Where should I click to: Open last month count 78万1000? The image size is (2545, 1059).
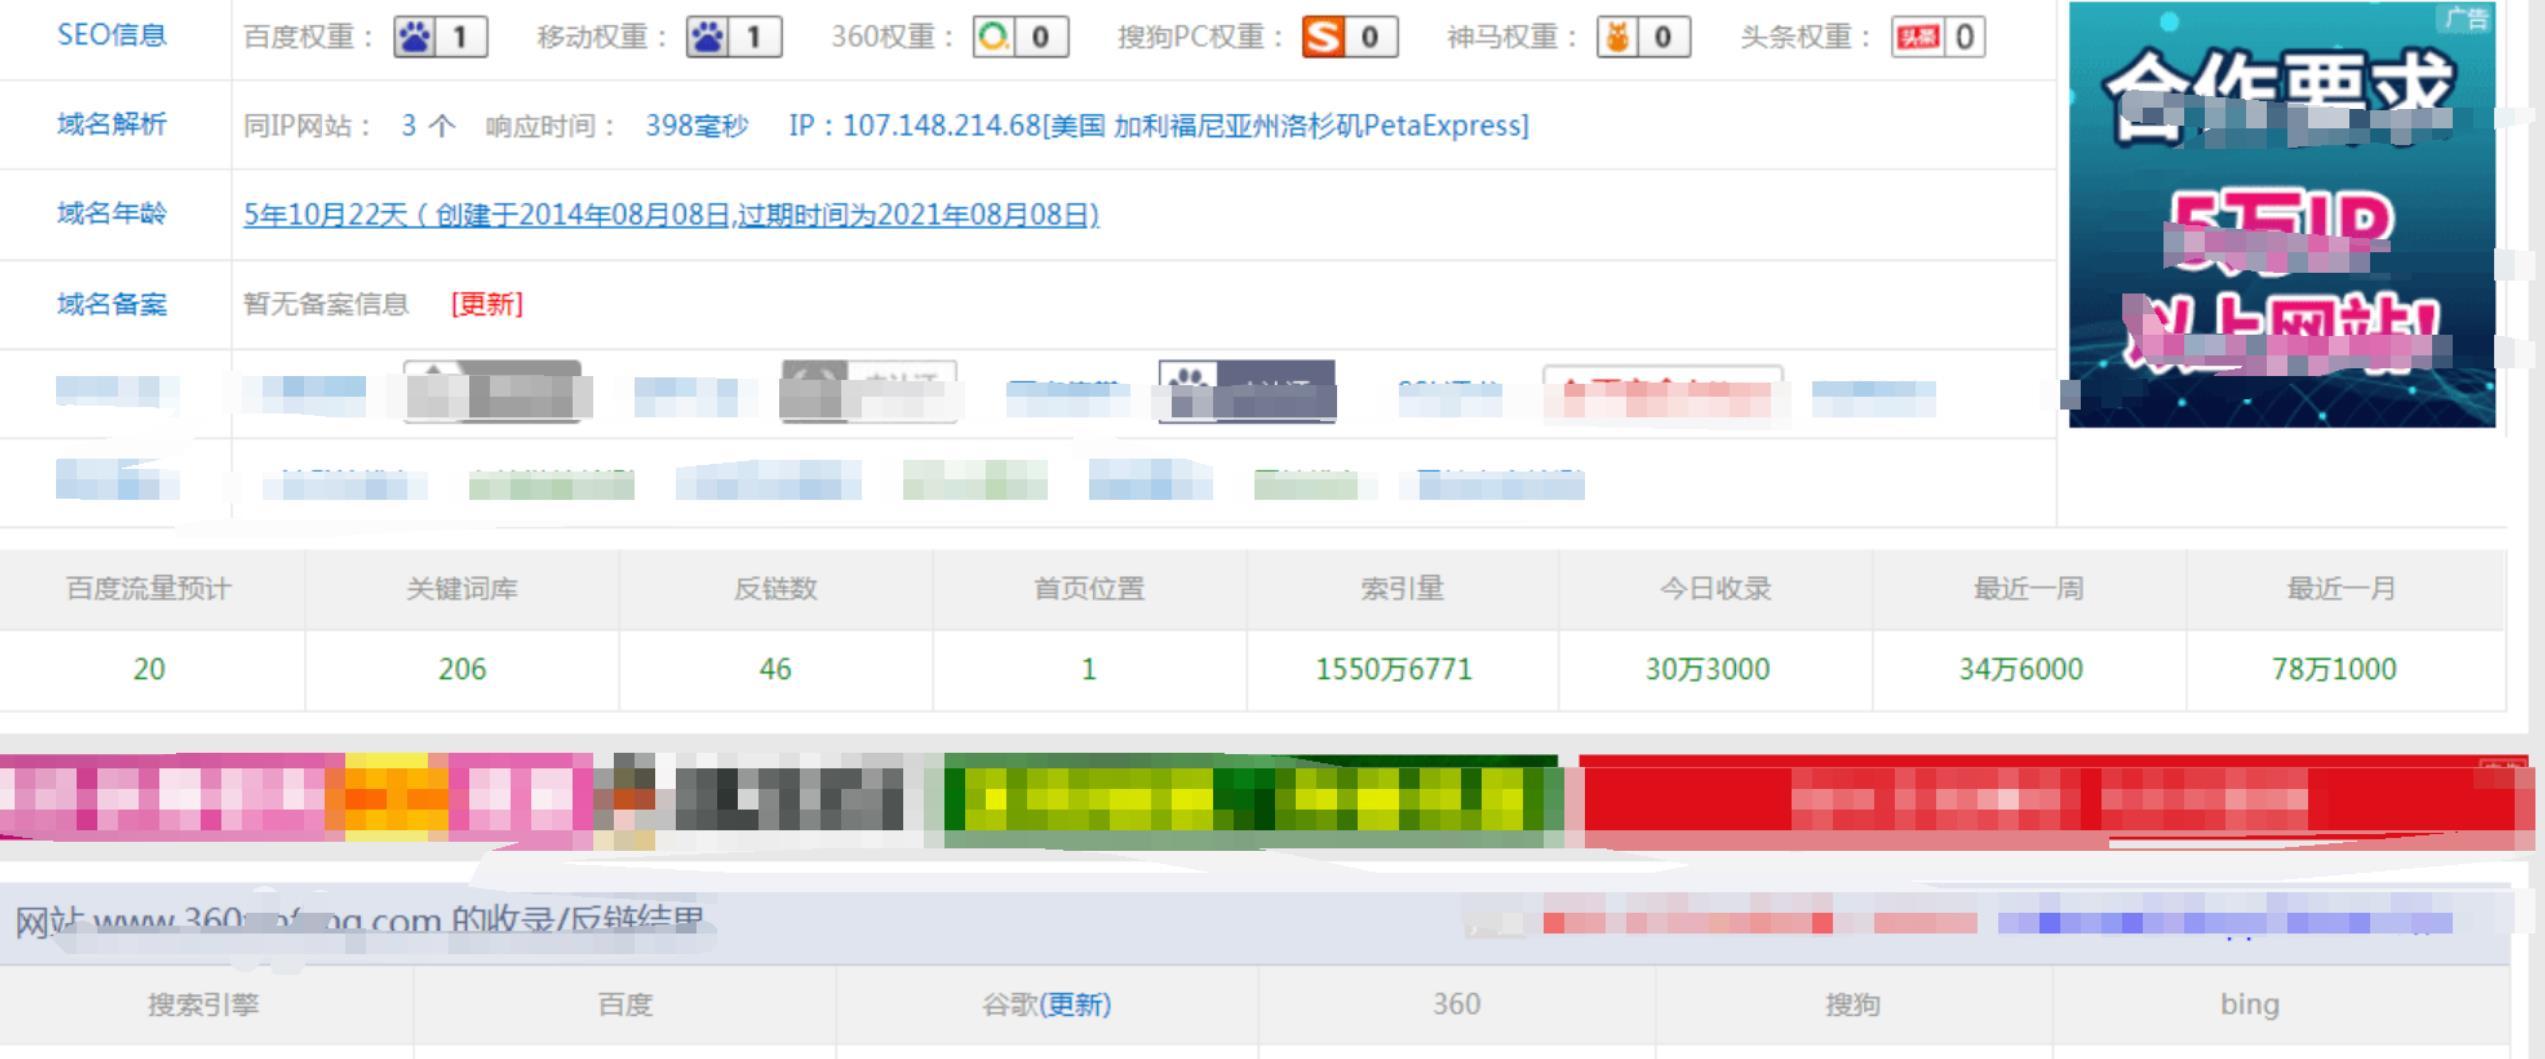(x=2334, y=669)
